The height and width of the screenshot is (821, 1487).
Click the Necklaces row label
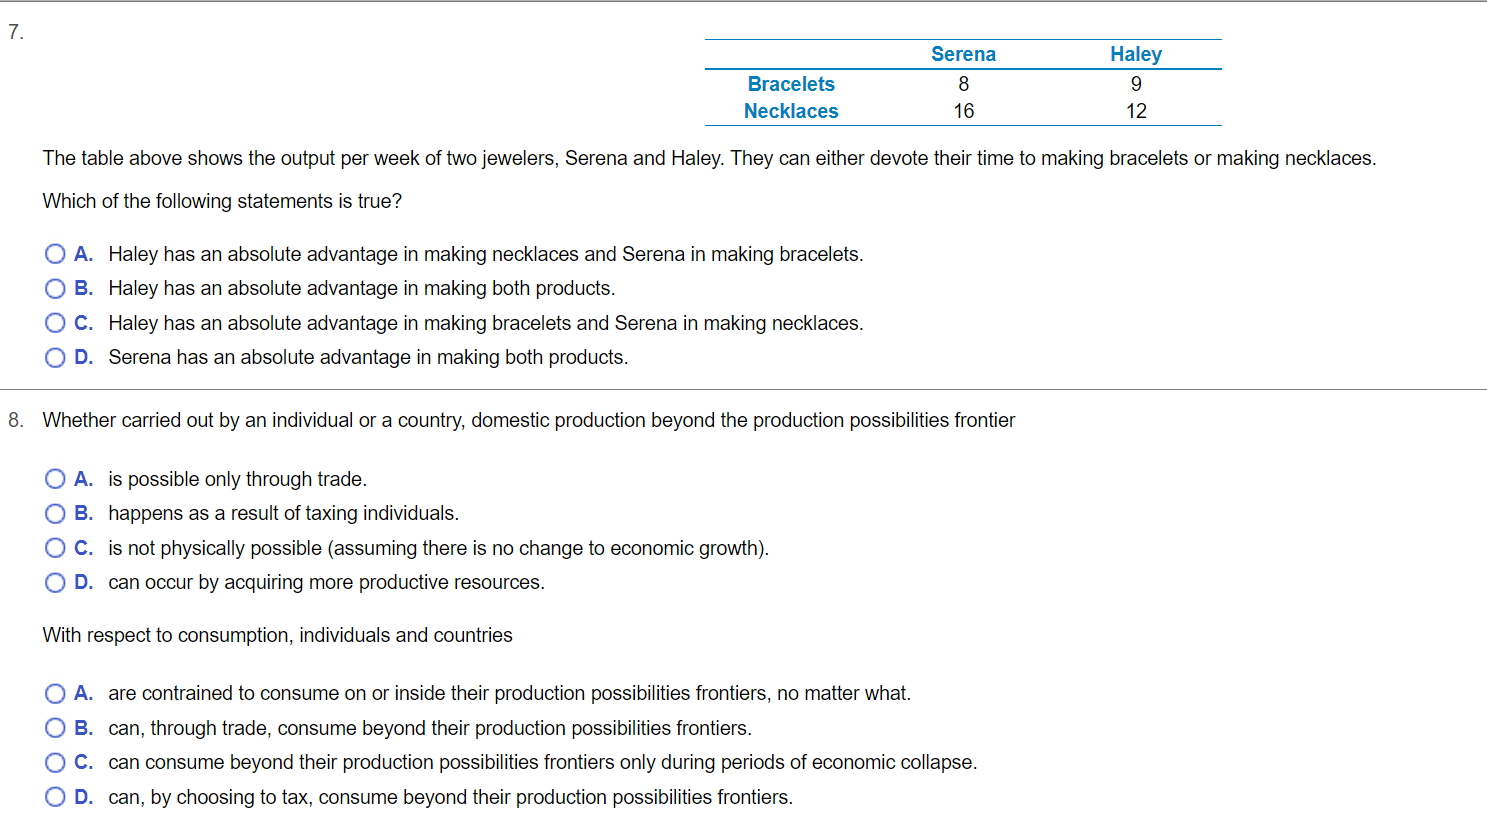tap(791, 111)
